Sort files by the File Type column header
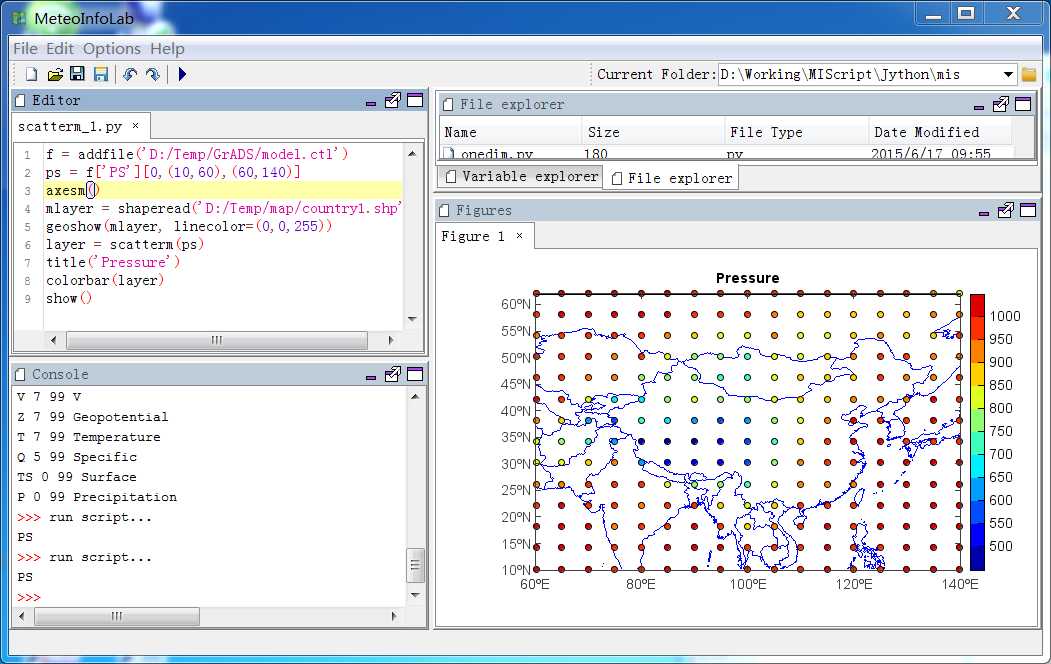1051x664 pixels. (x=797, y=132)
